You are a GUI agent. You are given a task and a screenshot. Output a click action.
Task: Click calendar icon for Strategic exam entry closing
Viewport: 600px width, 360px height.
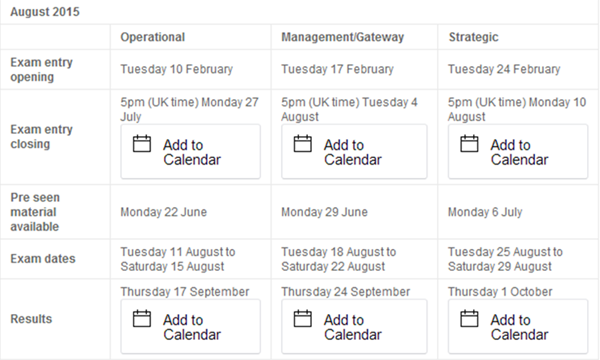[x=469, y=144]
